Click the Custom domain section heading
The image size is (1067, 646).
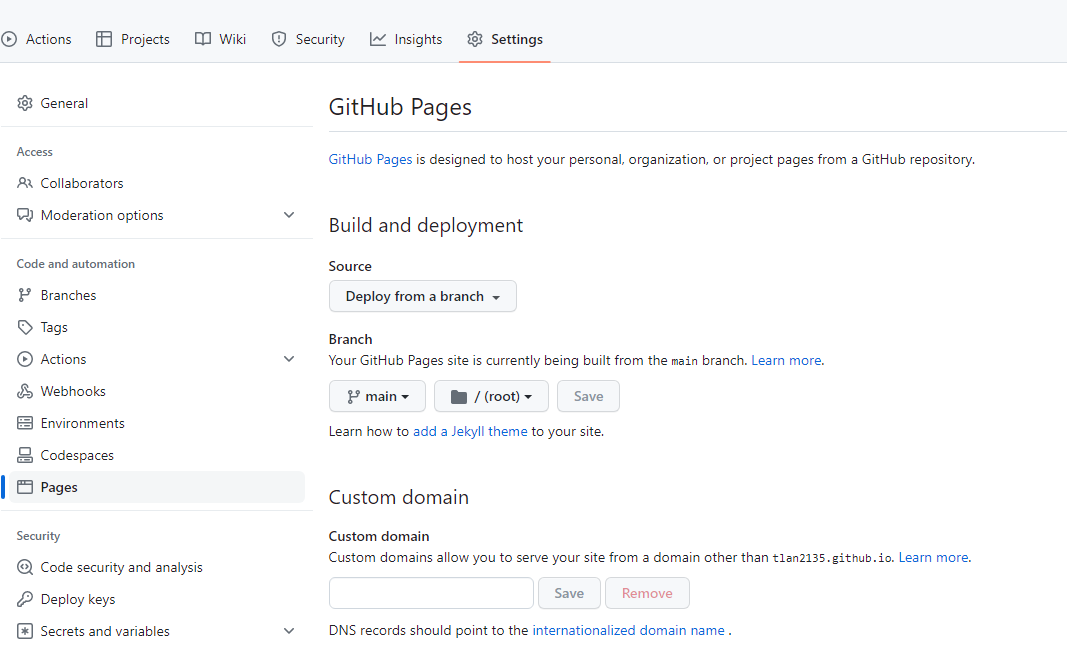point(399,498)
